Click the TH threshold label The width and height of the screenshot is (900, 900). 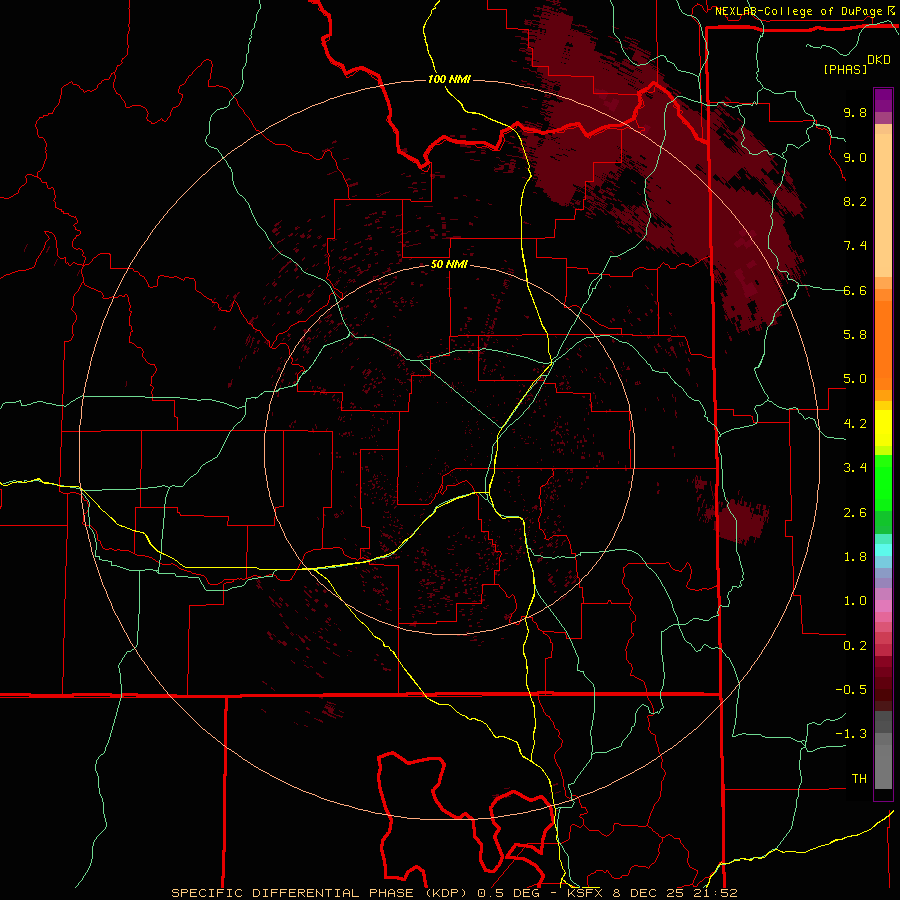pos(859,779)
